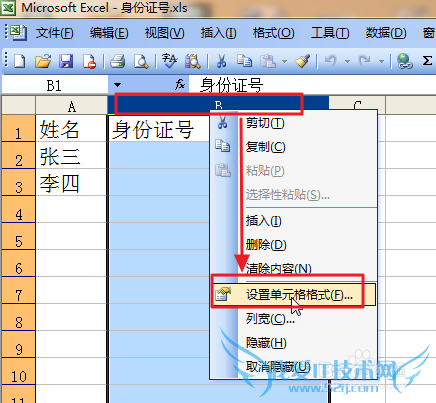Insert Hyperlink using the globe icon
436x403 pixels.
click(405, 61)
